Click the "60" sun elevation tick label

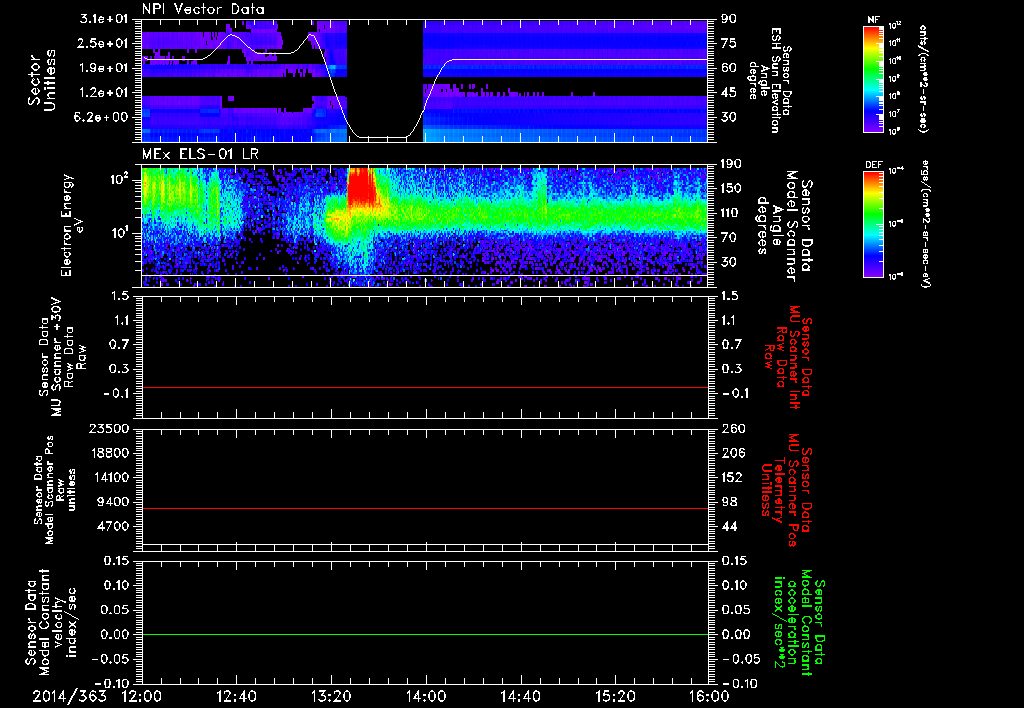click(729, 68)
